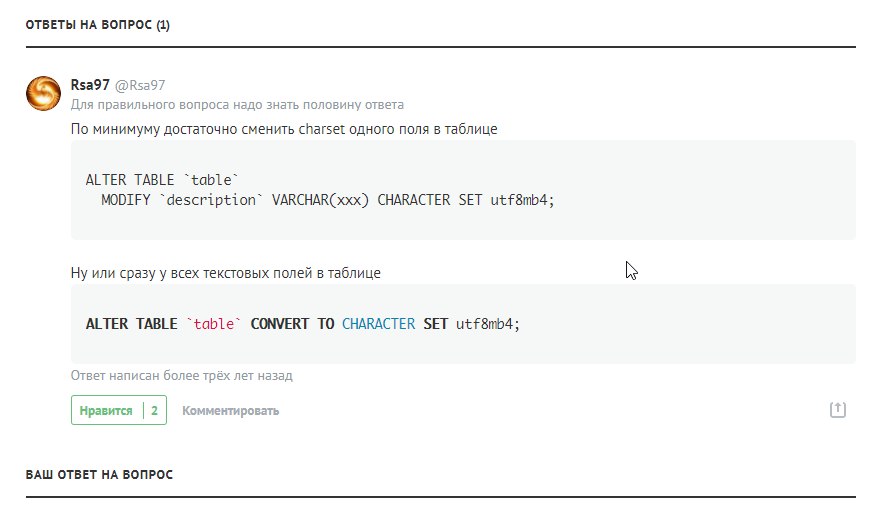Like the answer with Нравится button
The height and width of the screenshot is (507, 885).
pos(119,410)
